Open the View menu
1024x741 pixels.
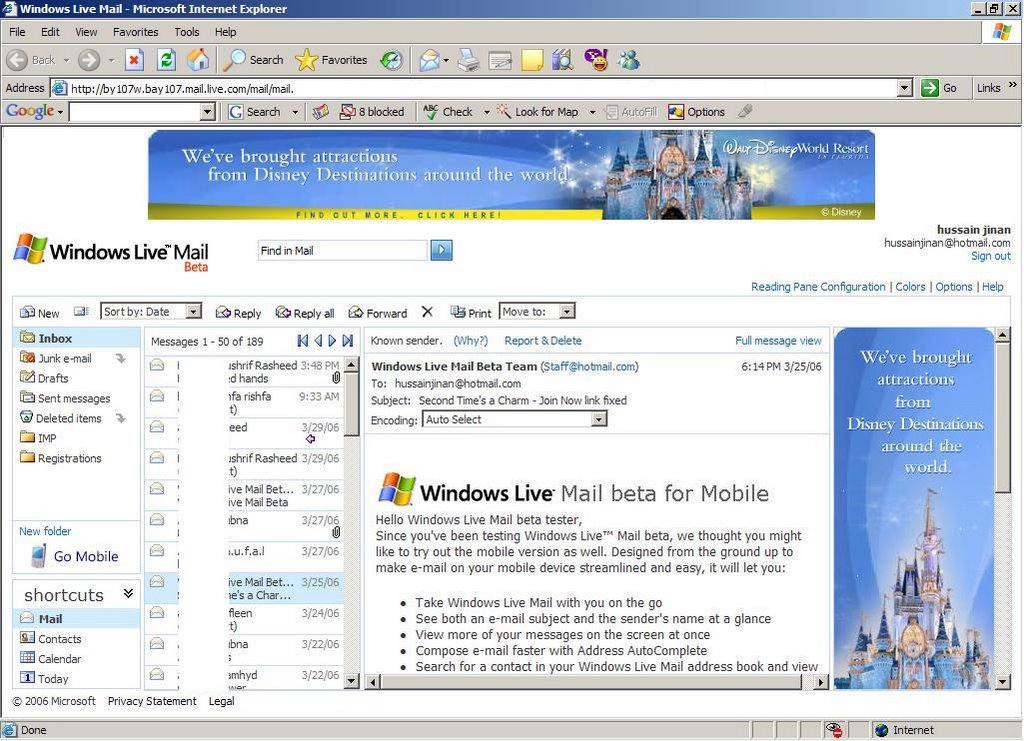point(86,32)
